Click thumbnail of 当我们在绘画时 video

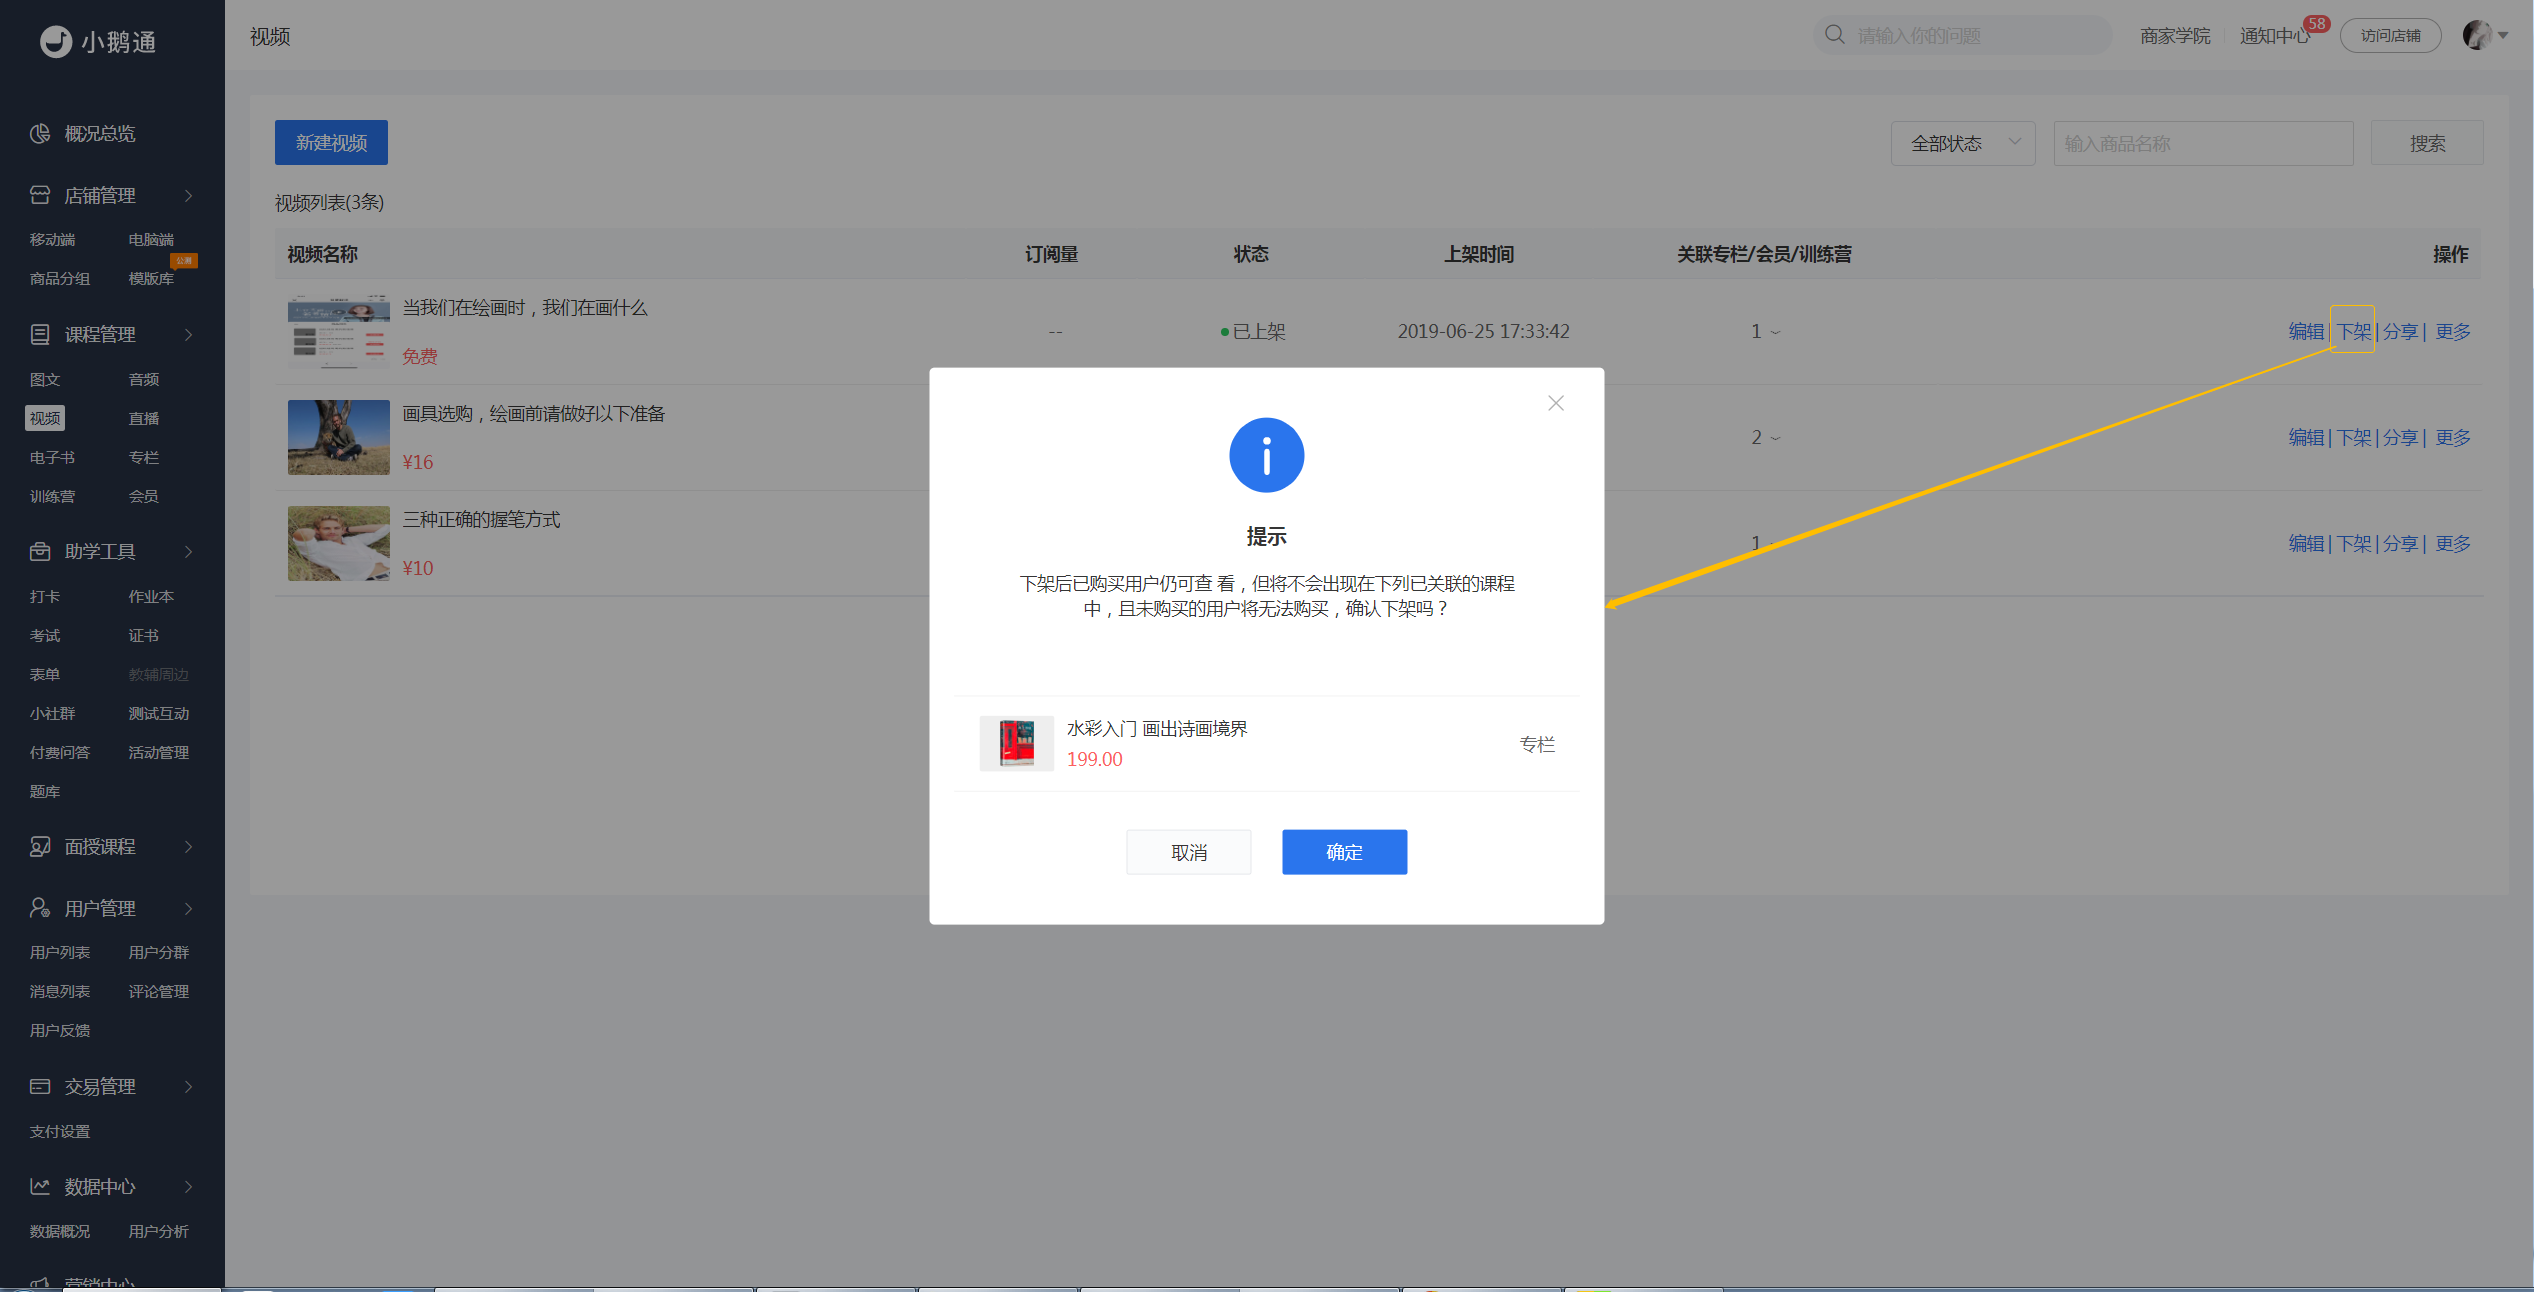[x=338, y=331]
